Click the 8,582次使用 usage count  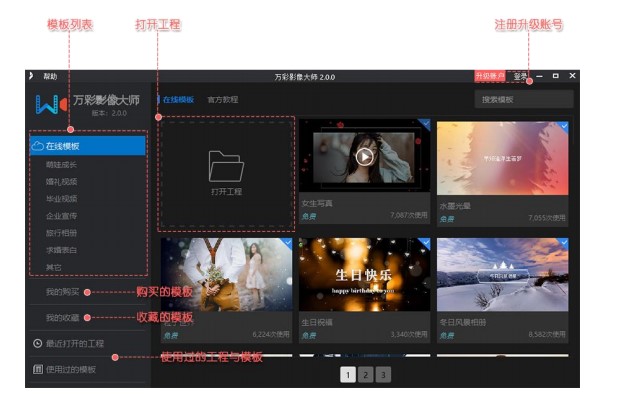pyautogui.click(x=547, y=334)
